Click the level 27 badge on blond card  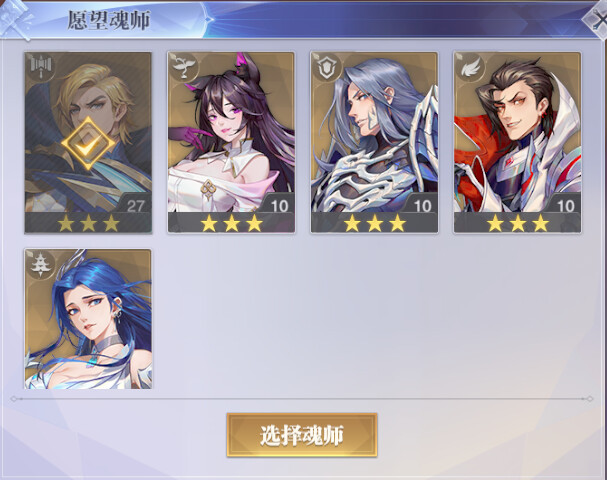point(135,206)
